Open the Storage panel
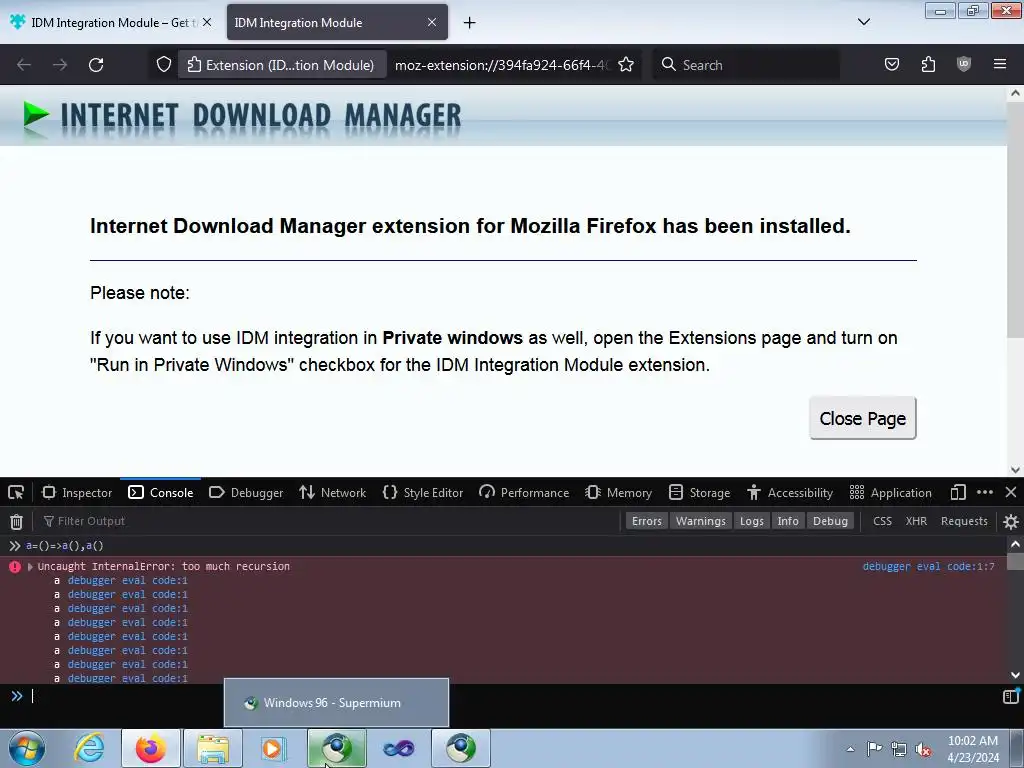The image size is (1024, 768). (x=699, y=492)
